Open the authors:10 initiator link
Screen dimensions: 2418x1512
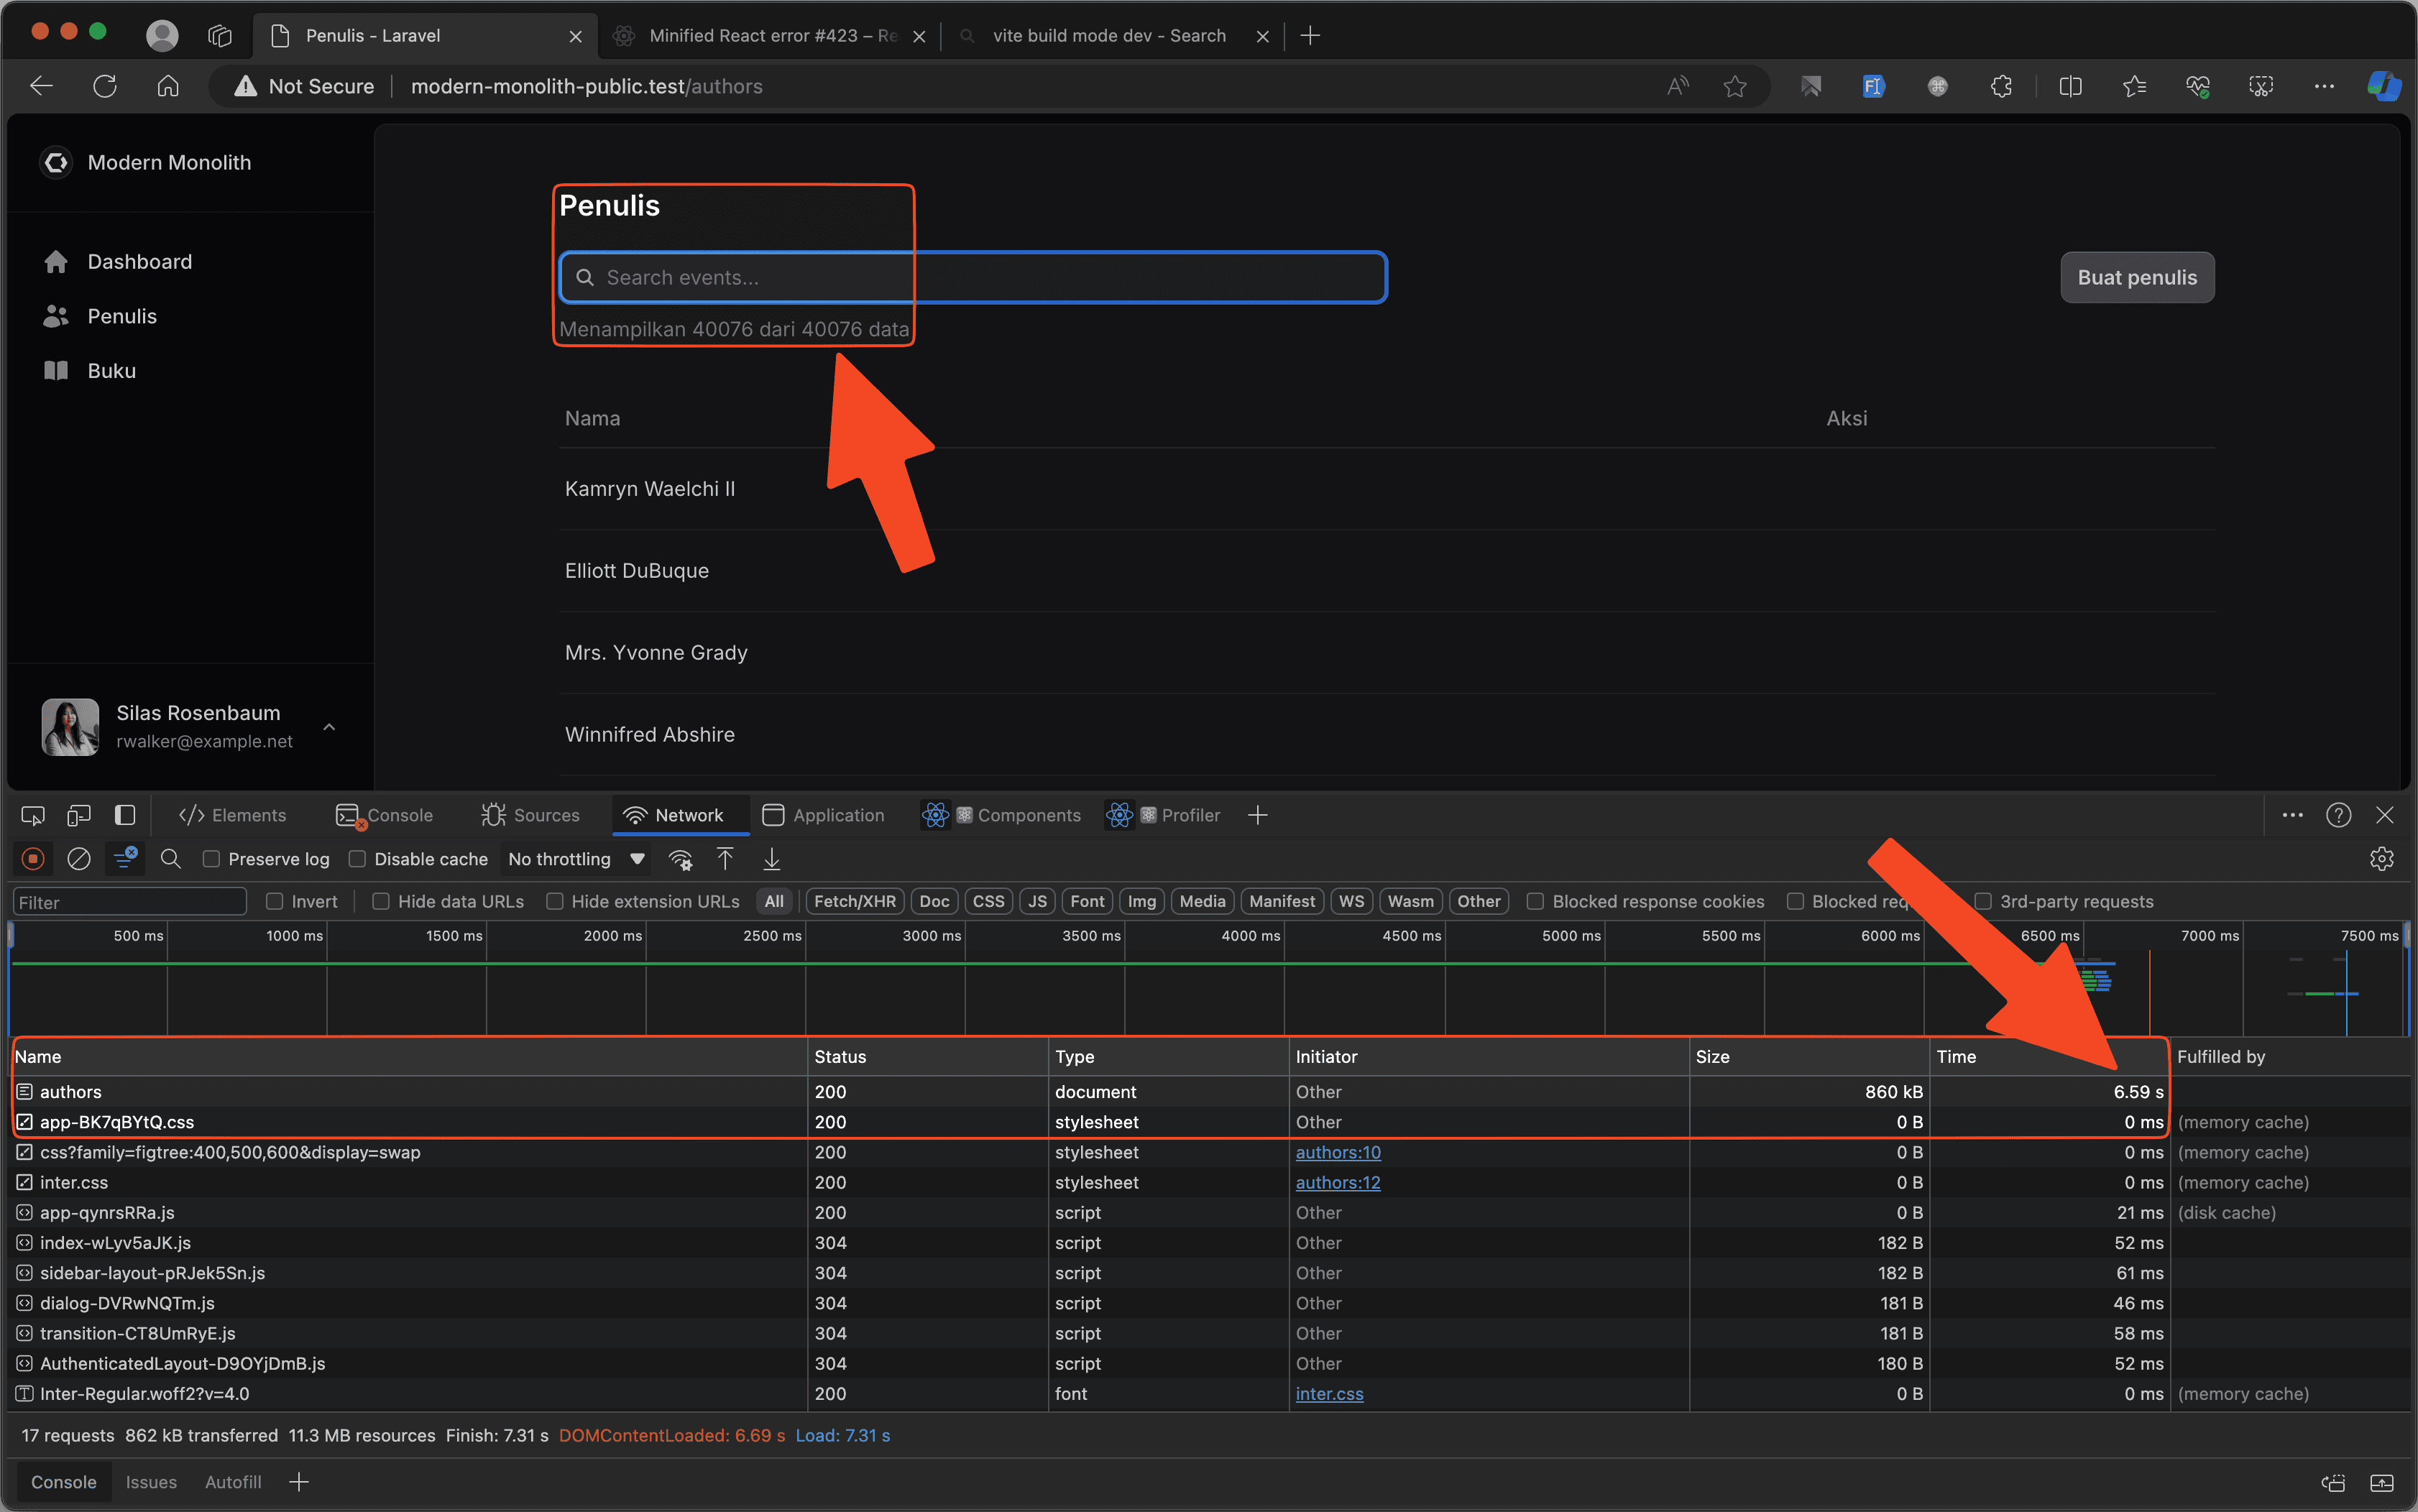pos(1338,1152)
